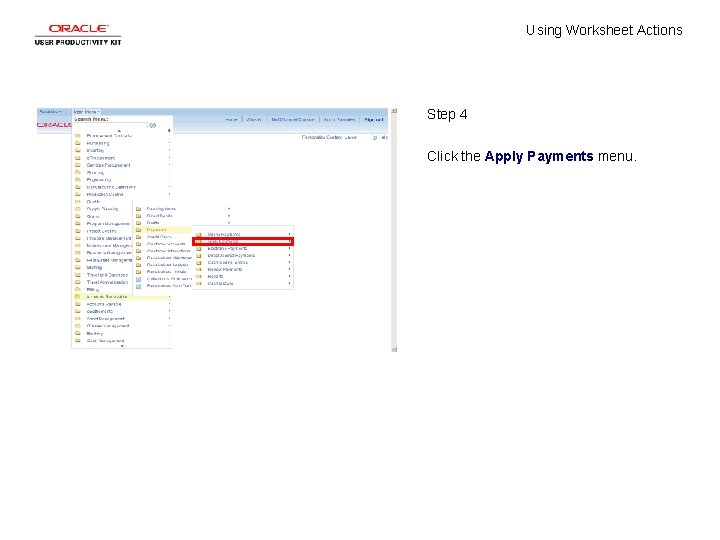
Task: Expand the Drafts submenu arrow
Action: pos(229,223)
